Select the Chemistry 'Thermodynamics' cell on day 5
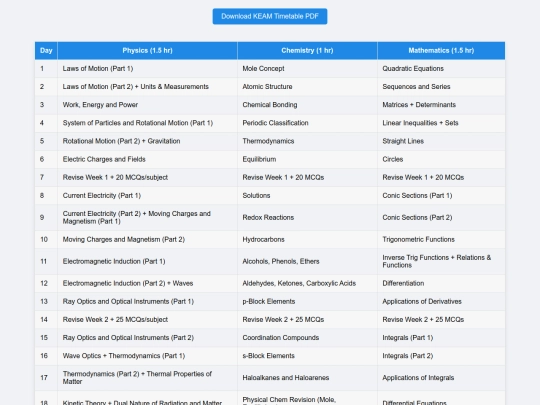This screenshot has width=540, height=405. (307, 141)
